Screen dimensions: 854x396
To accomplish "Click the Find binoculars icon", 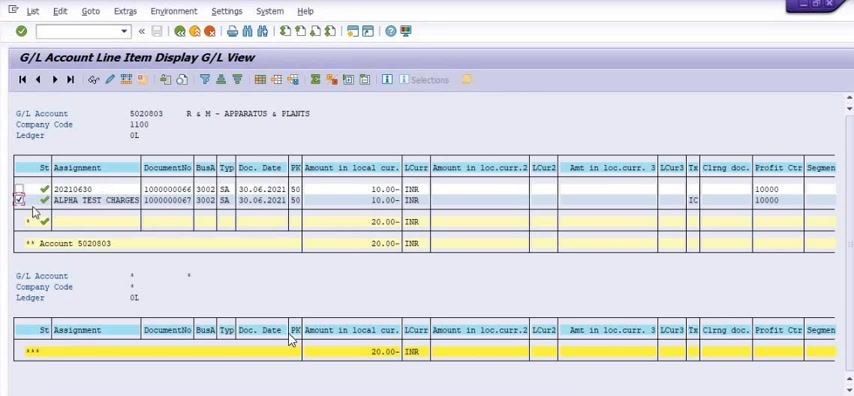I will pyautogui.click(x=248, y=32).
